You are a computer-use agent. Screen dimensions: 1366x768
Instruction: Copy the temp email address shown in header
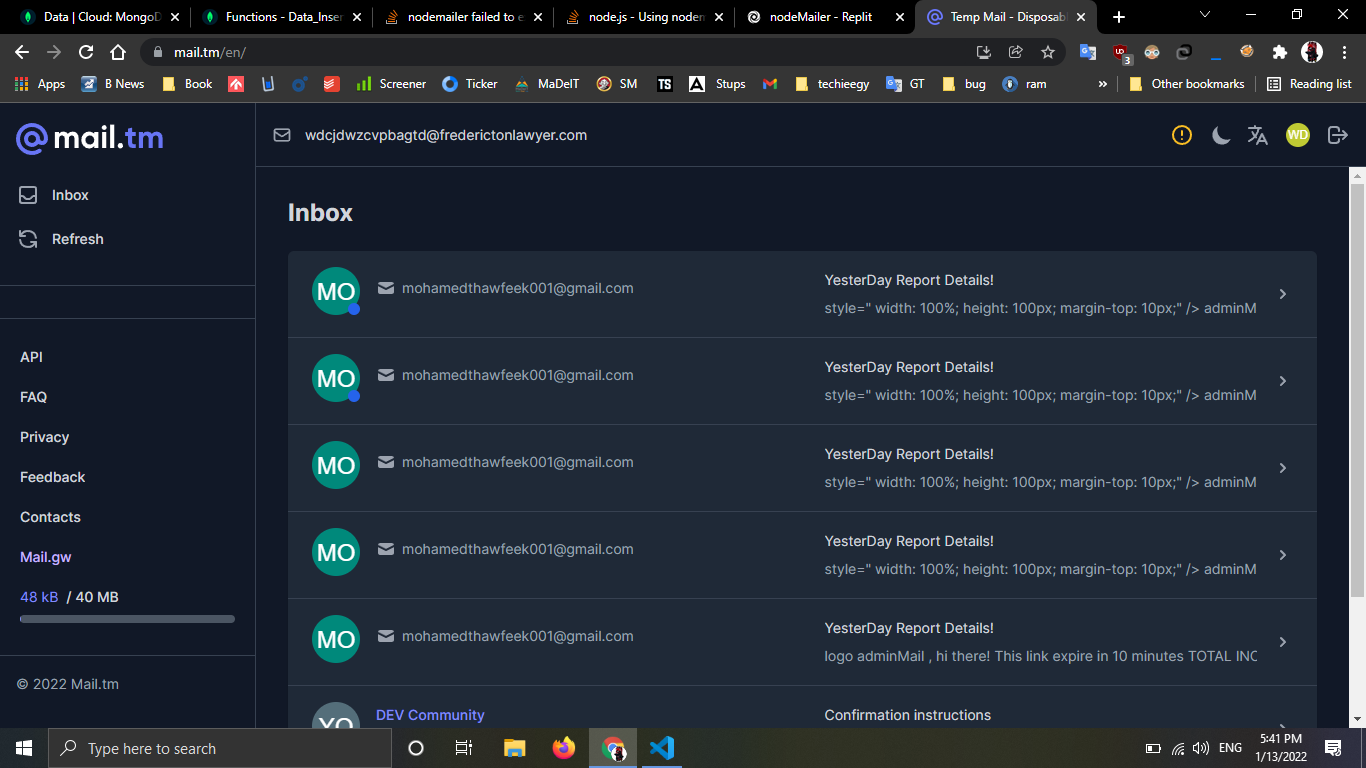tap(445, 135)
